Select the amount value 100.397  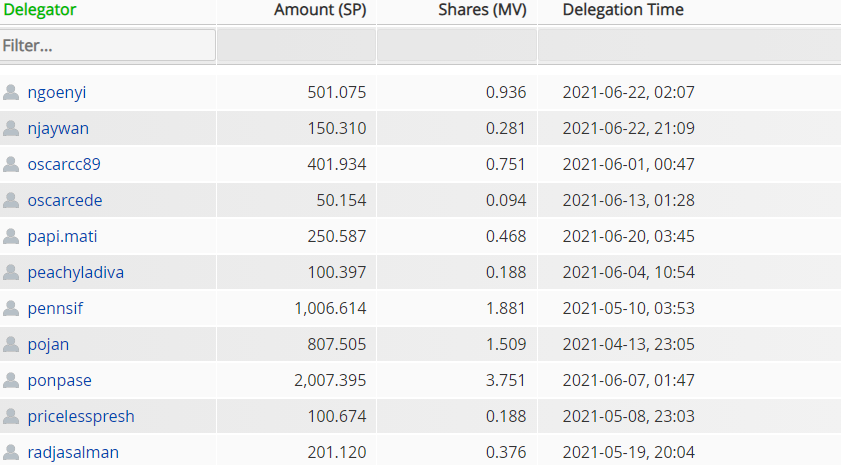point(337,272)
